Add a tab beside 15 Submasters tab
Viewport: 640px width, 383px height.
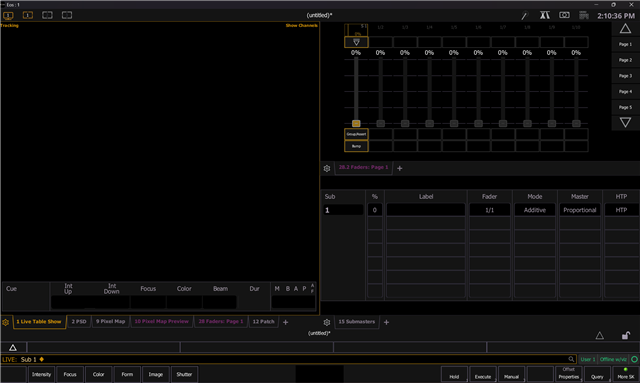click(x=386, y=322)
